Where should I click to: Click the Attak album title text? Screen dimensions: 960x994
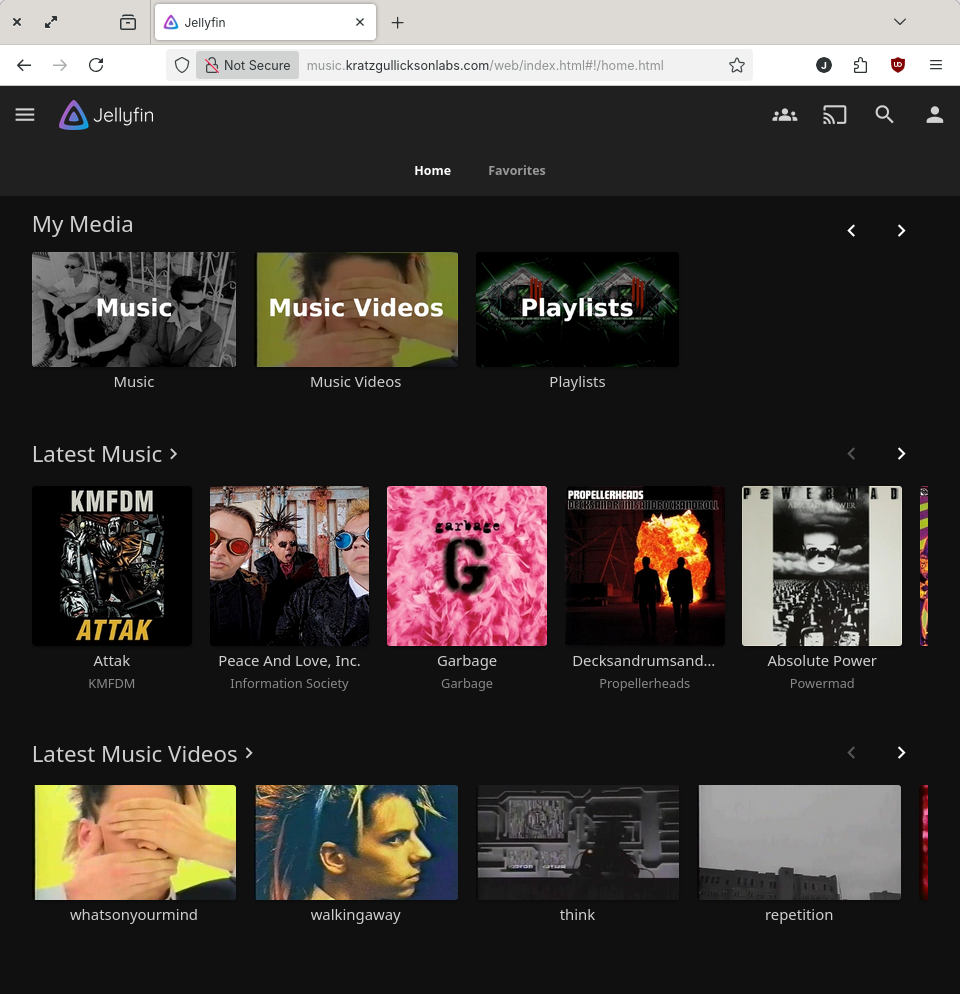point(112,661)
